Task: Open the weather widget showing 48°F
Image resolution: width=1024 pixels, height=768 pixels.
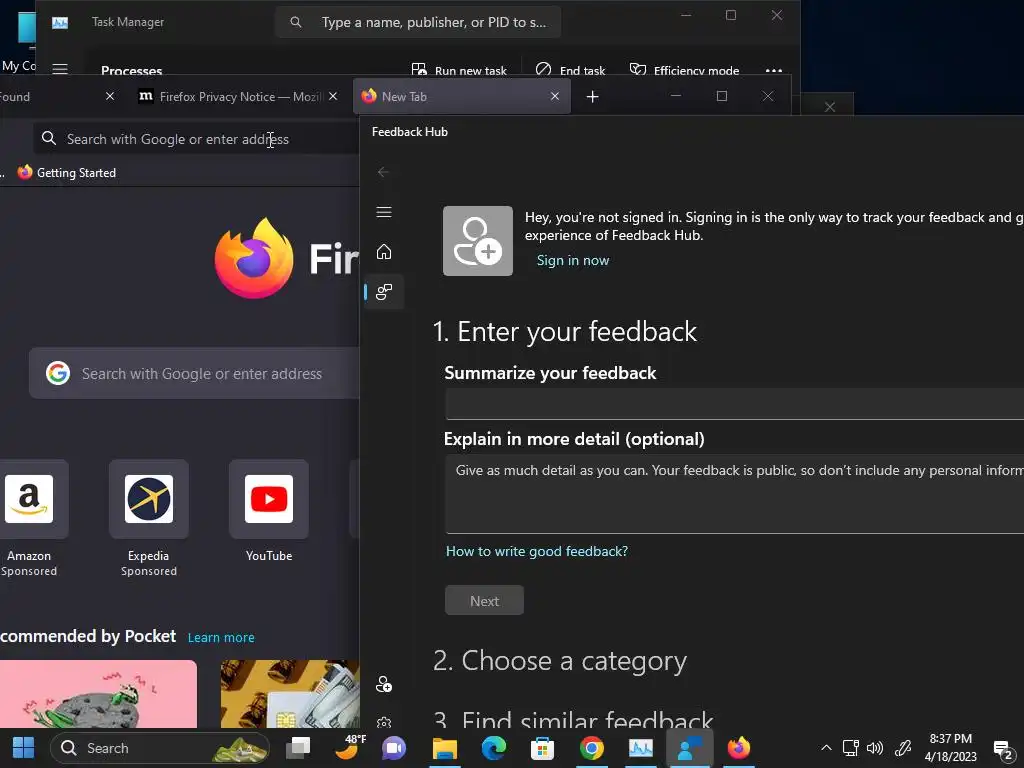Action: [x=348, y=748]
